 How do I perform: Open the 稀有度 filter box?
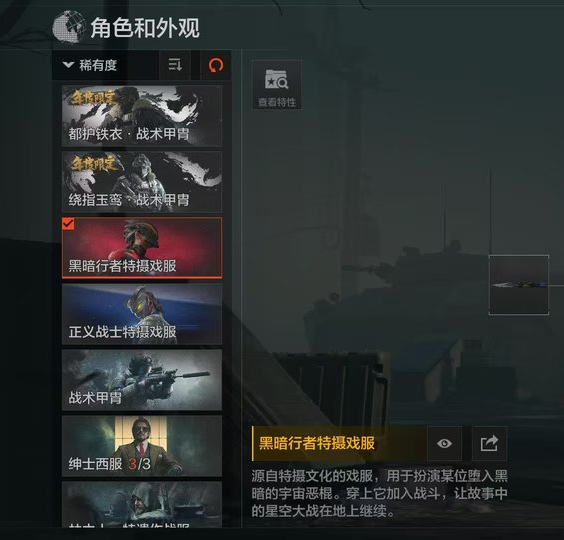105,65
